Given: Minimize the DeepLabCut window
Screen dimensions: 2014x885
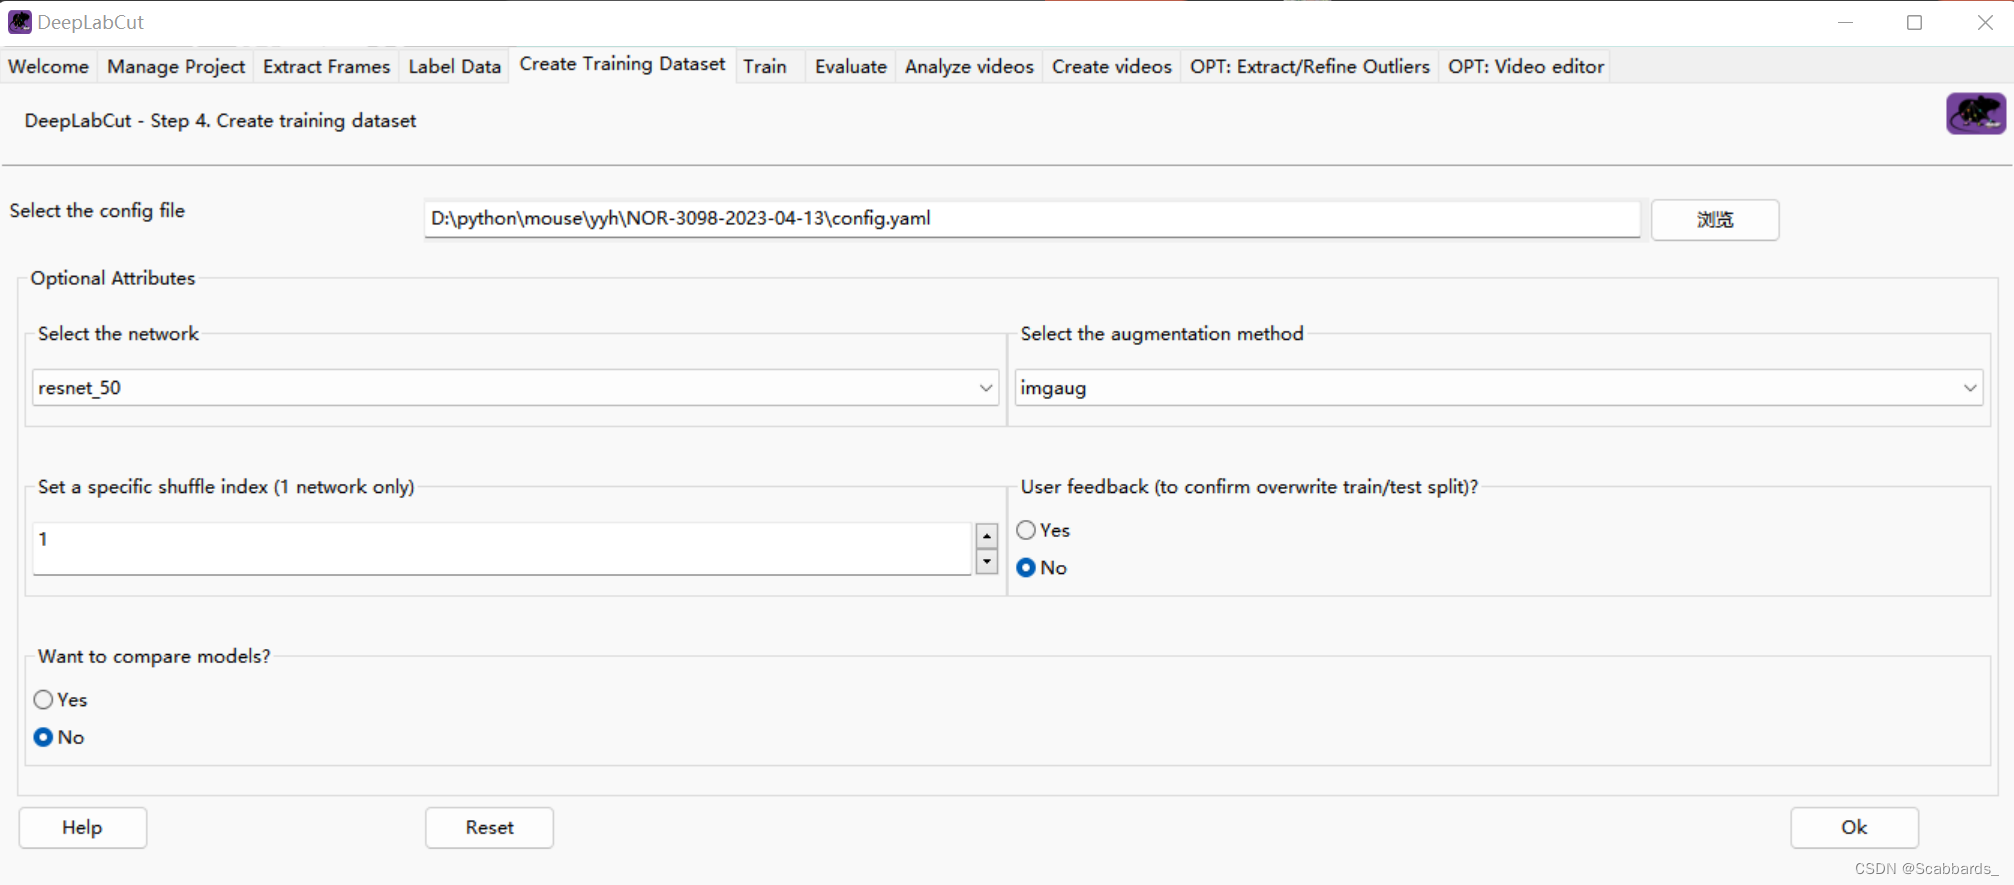Looking at the screenshot, I should [x=1845, y=22].
